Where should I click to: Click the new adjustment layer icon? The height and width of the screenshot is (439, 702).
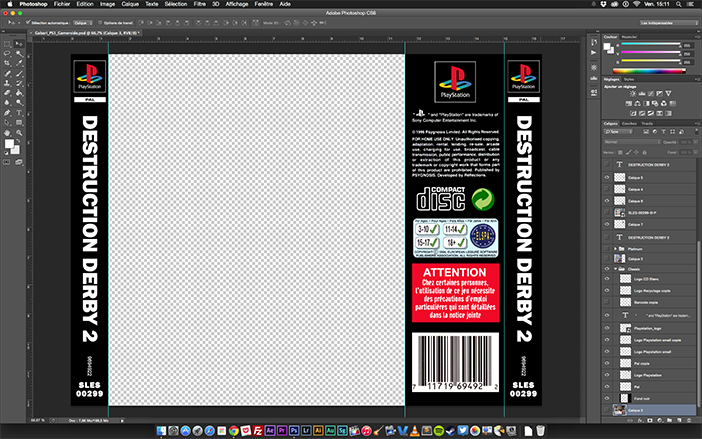[x=659, y=420]
